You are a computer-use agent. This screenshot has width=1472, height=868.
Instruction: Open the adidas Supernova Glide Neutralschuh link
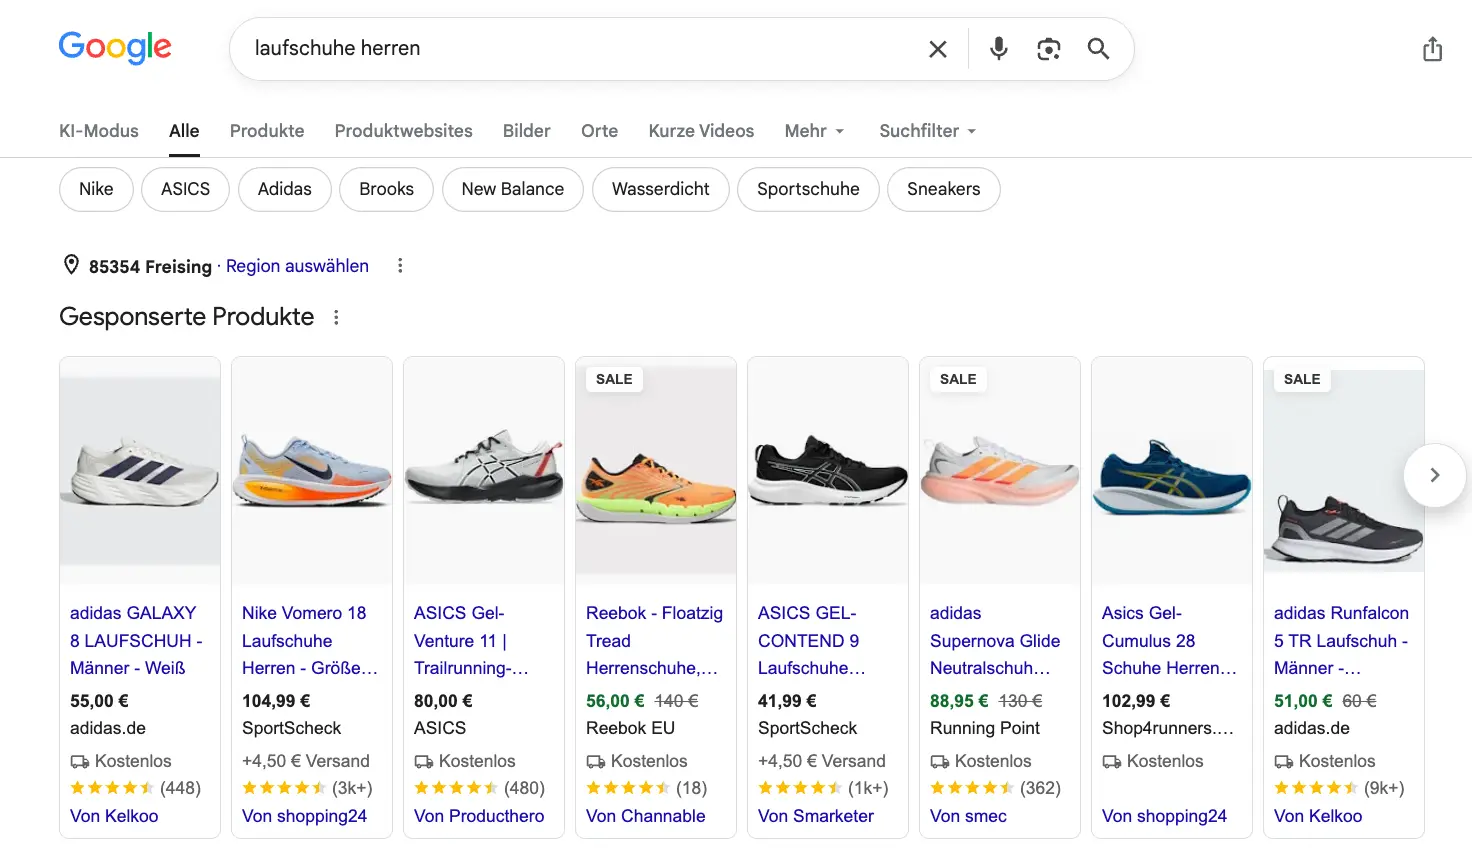point(995,640)
